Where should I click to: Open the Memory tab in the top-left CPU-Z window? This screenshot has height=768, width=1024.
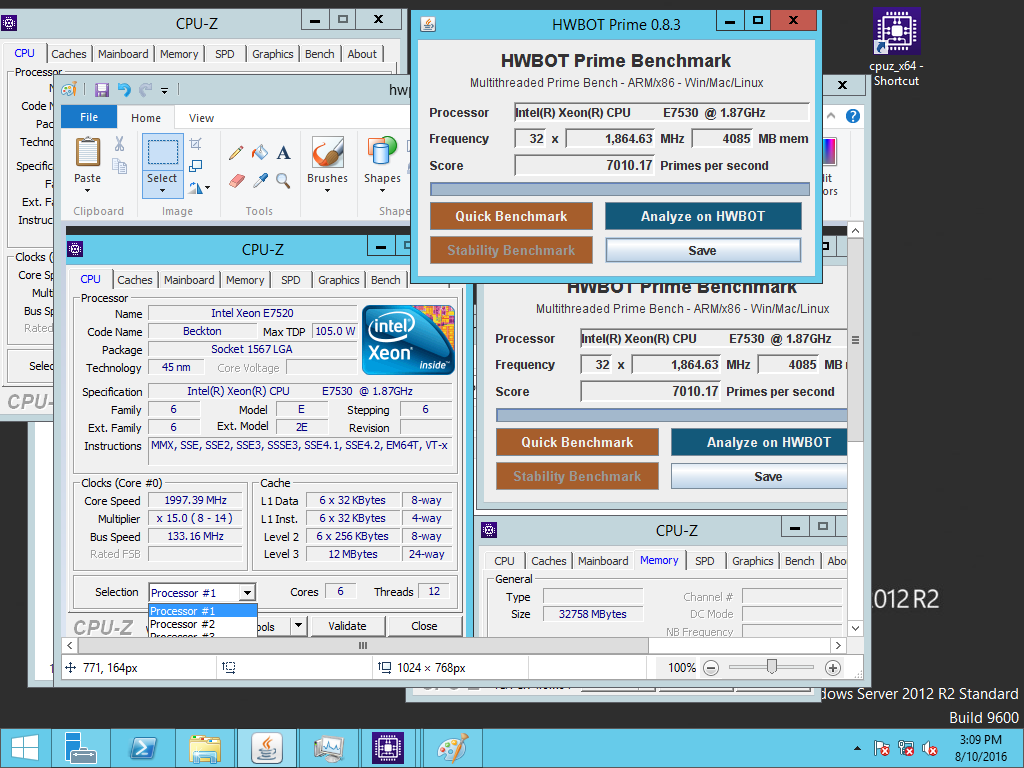pyautogui.click(x=179, y=54)
